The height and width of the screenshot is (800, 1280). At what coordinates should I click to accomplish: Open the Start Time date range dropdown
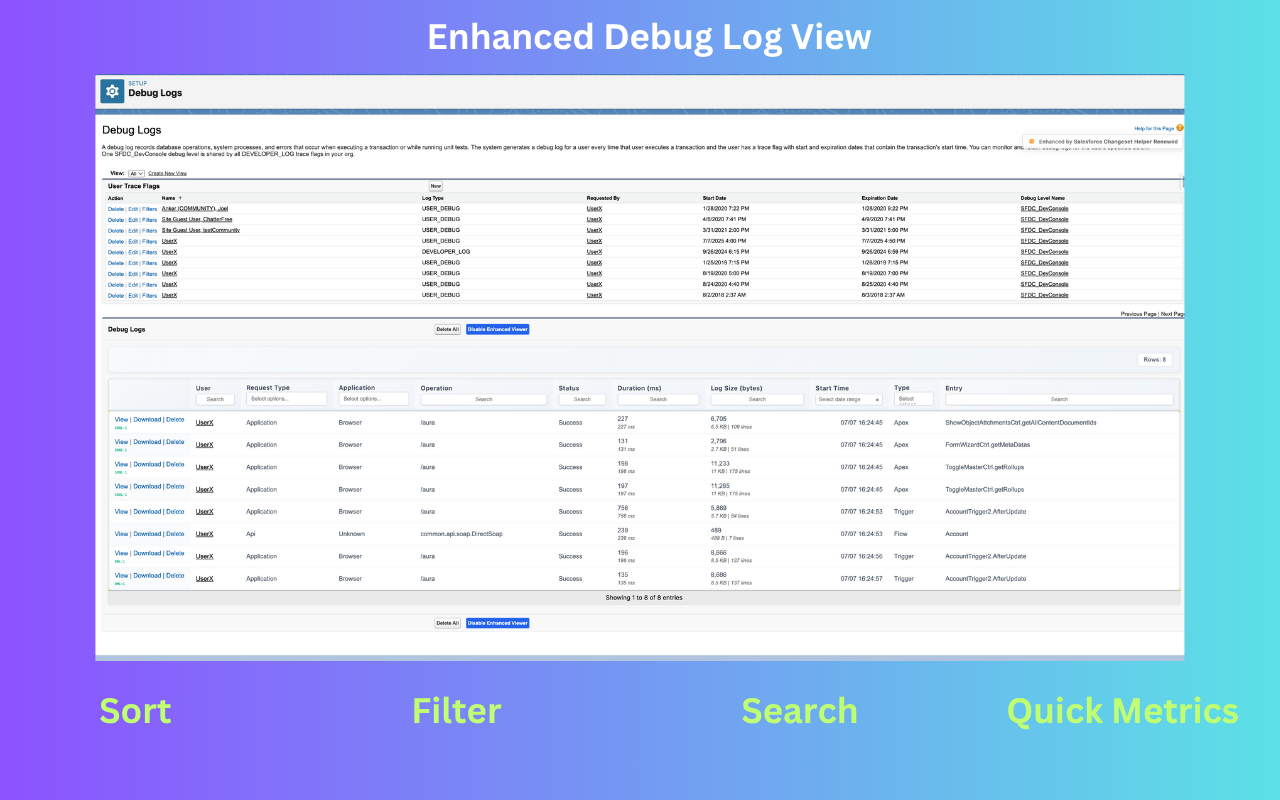pos(849,399)
